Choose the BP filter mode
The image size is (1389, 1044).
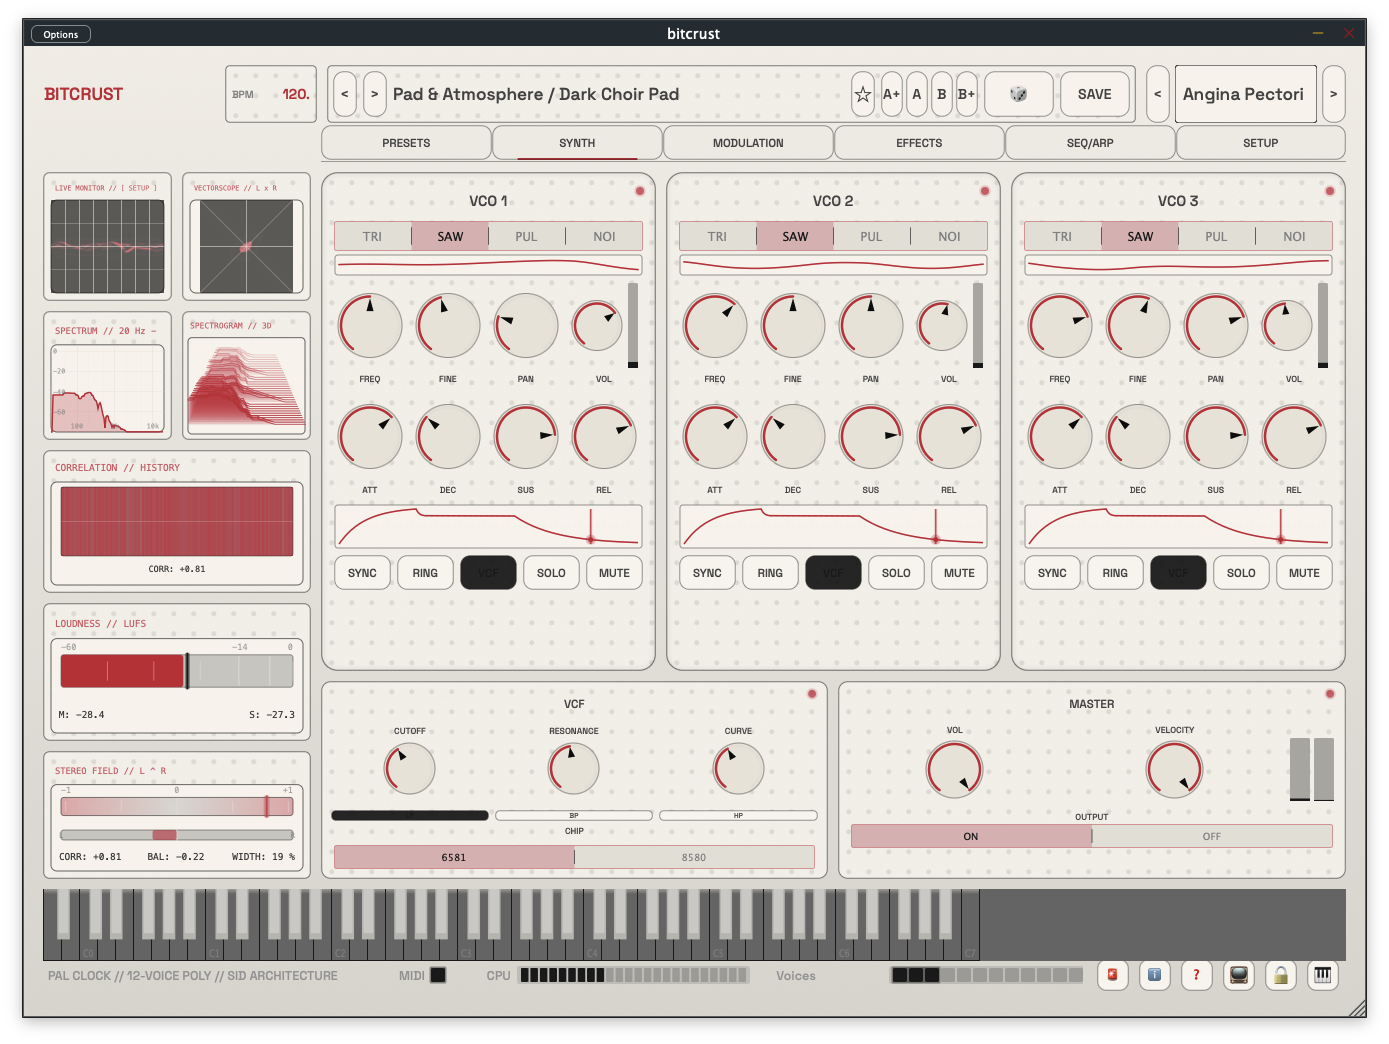574,816
